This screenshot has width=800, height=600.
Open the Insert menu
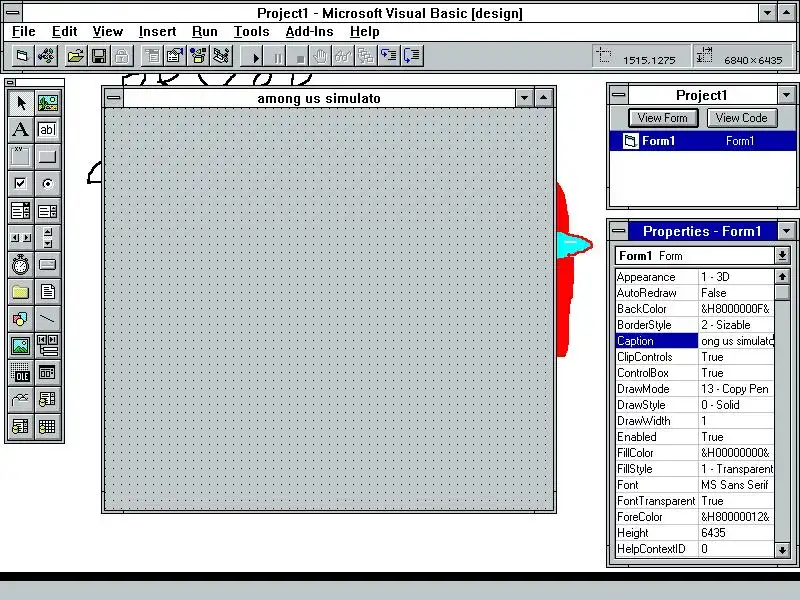tap(157, 32)
